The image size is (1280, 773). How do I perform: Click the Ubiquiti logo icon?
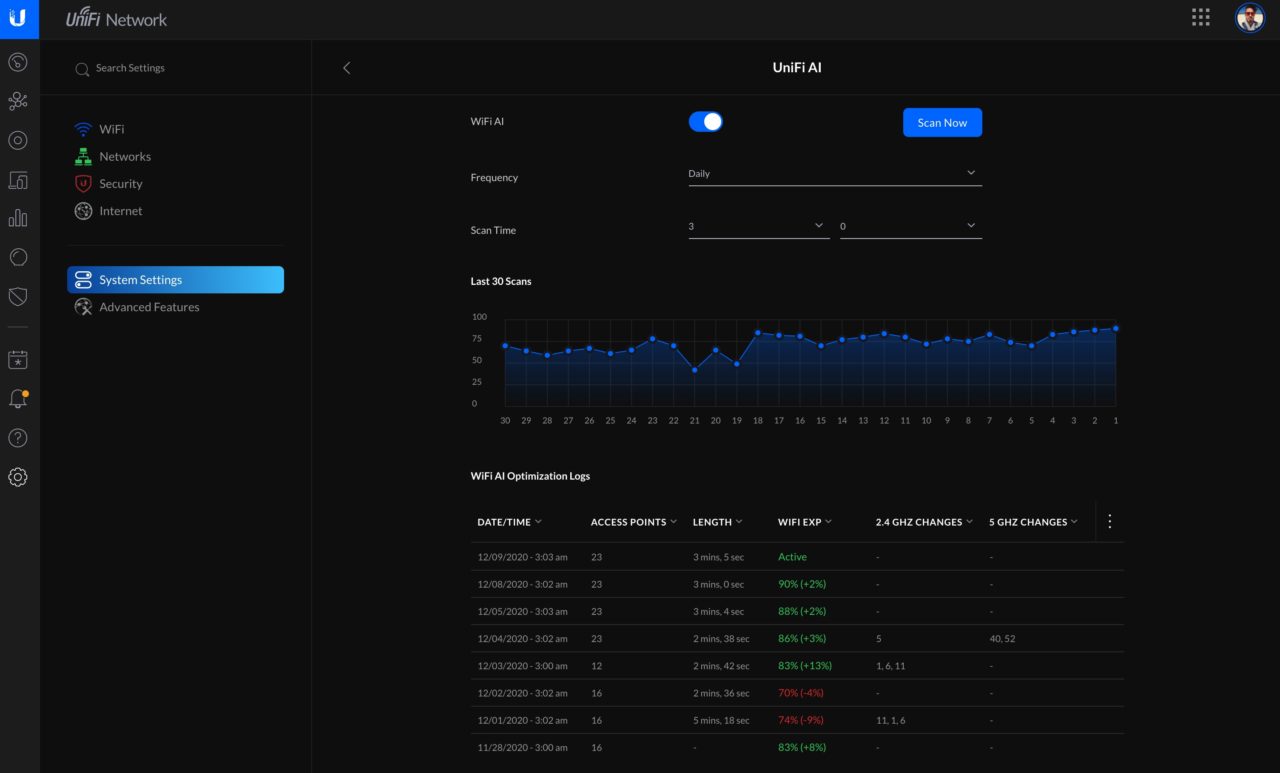tap(19, 18)
